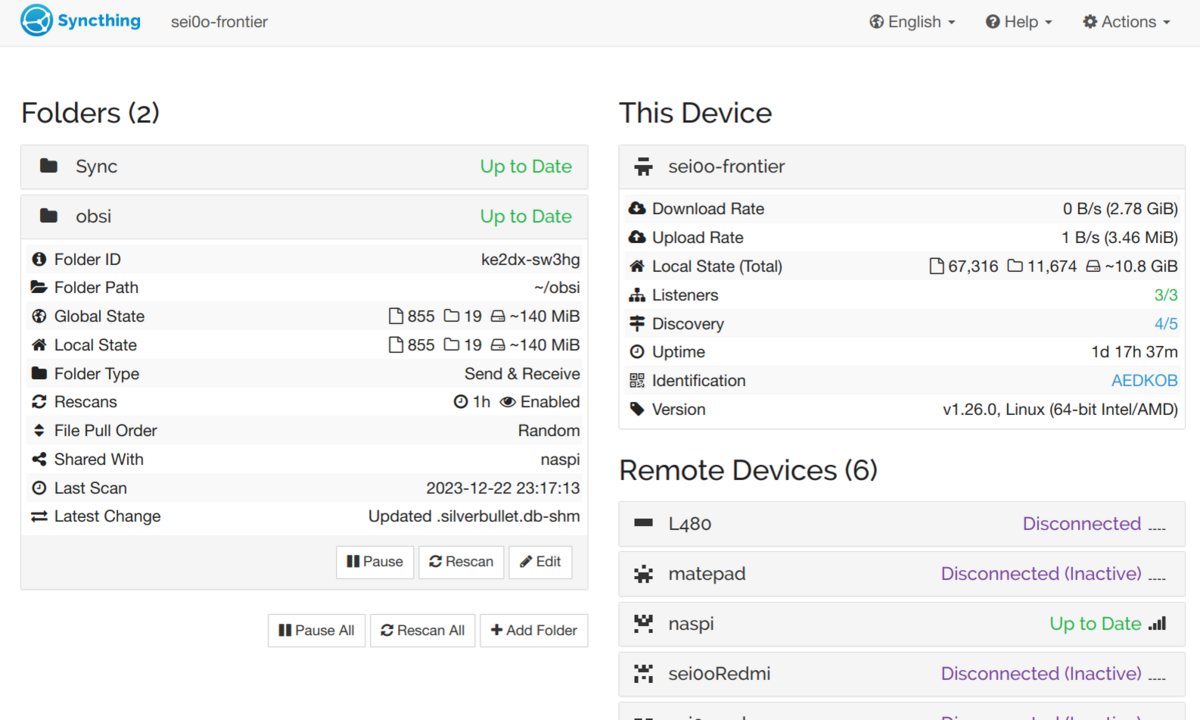Click the Identification QR code icon
The height and width of the screenshot is (720, 1200).
click(x=637, y=381)
